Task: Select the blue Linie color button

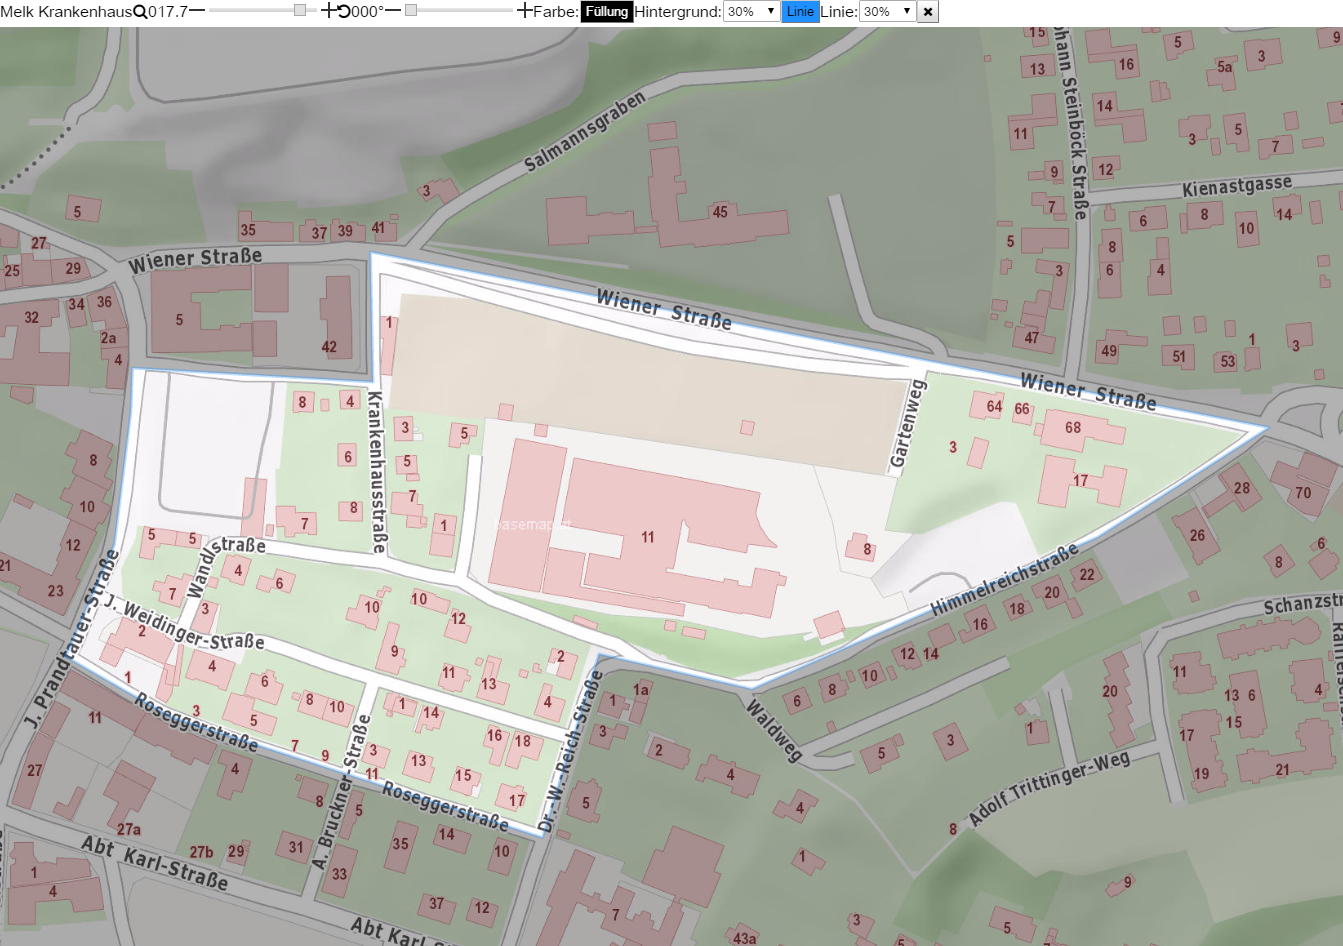Action: click(x=800, y=12)
